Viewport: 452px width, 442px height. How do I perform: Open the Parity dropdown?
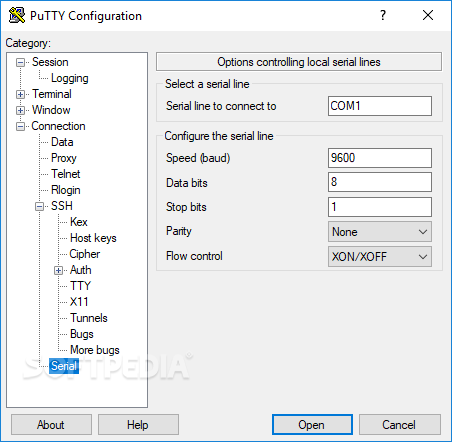(x=380, y=232)
